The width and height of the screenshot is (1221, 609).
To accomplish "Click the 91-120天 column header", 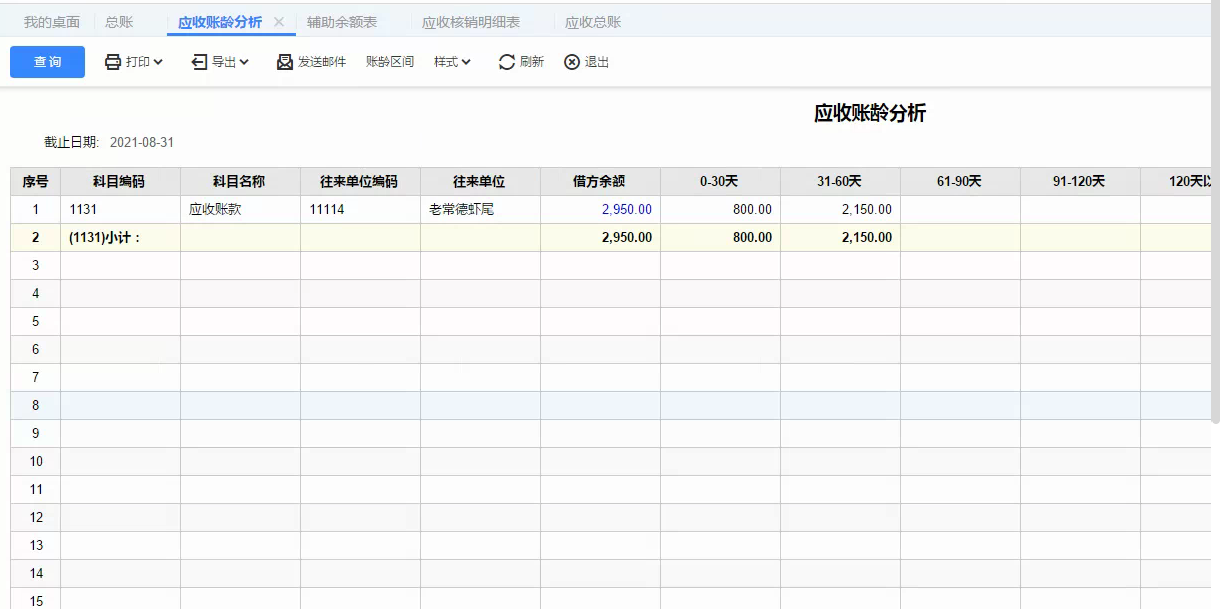I will coord(1080,181).
